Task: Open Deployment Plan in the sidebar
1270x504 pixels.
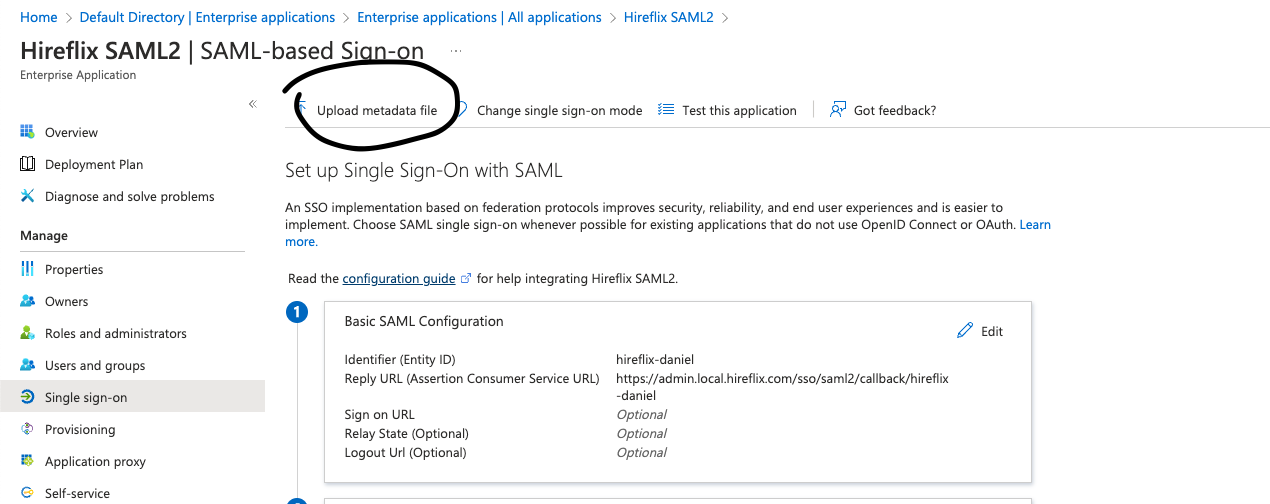Action: 94,164
